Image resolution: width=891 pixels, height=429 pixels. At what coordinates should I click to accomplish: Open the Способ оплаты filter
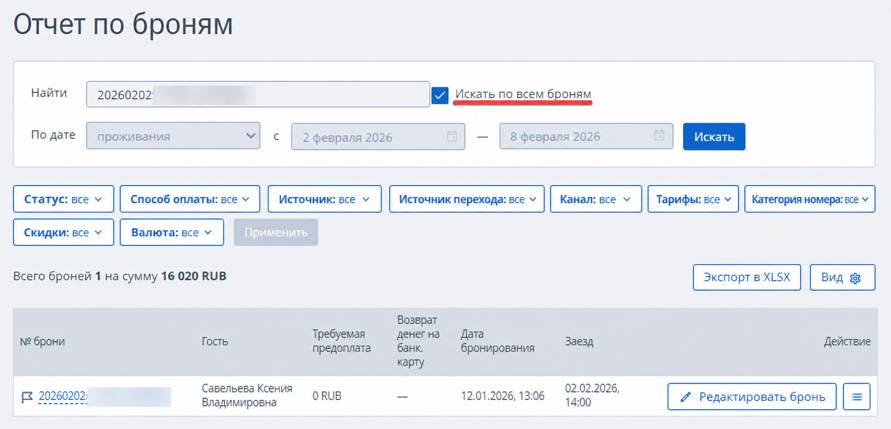click(190, 199)
